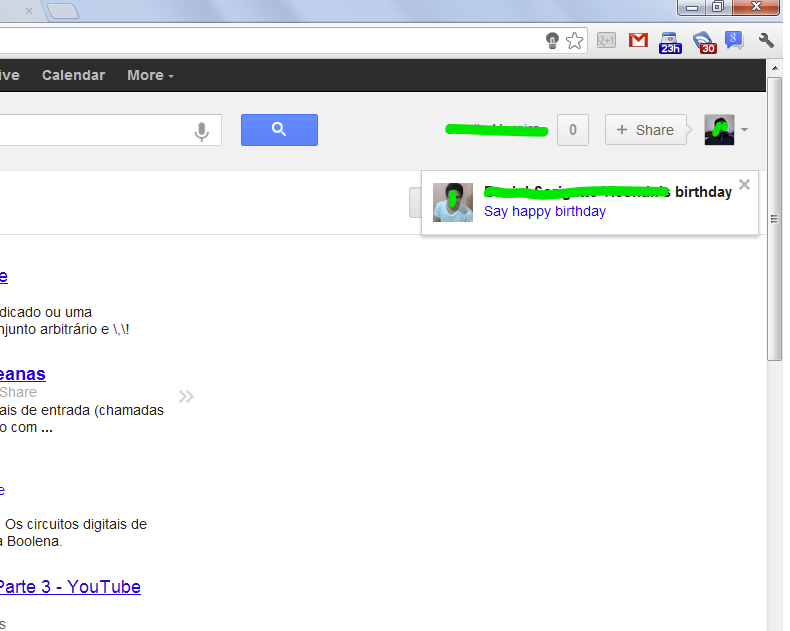790x631 pixels.
Task: Click the Google +1 extension icon
Action: 606,41
